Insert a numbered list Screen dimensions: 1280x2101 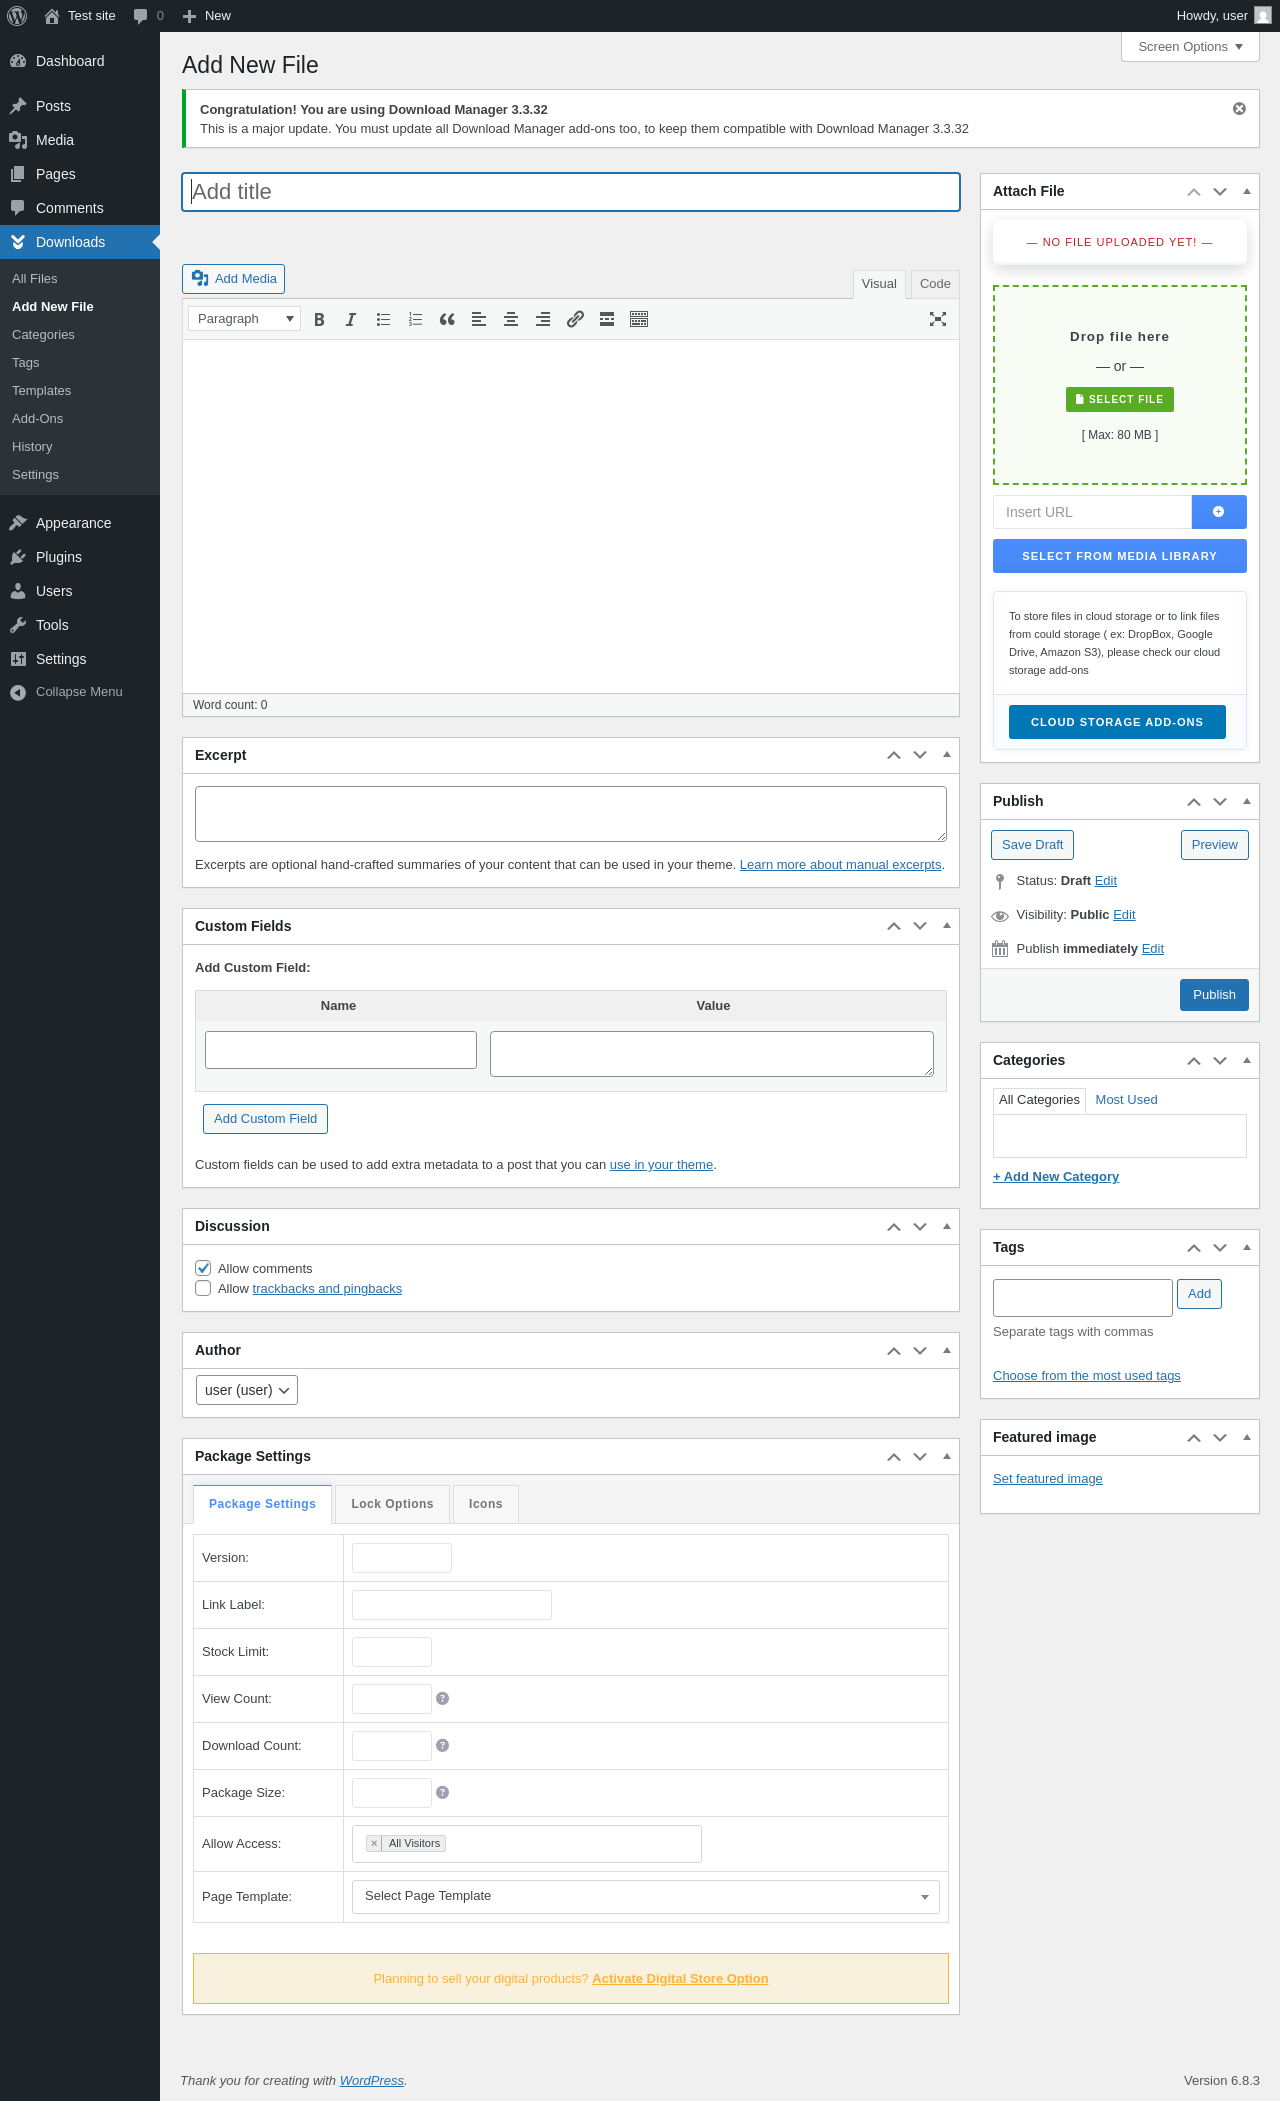point(415,319)
